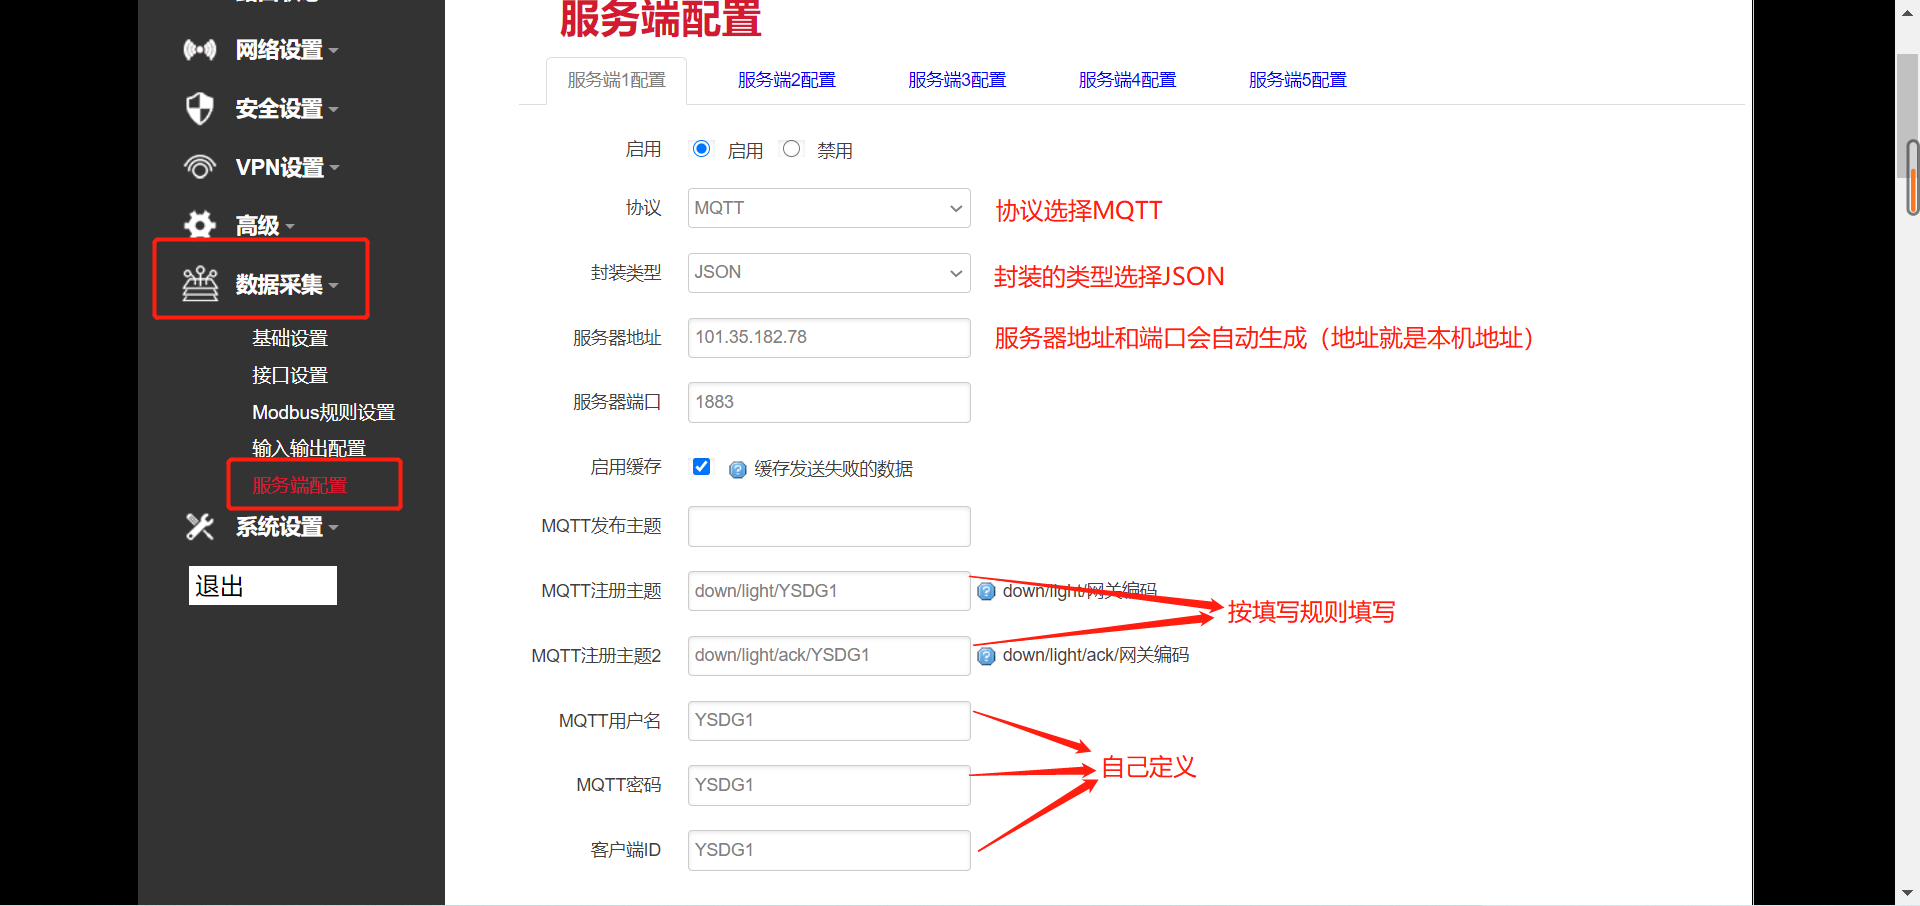Image resolution: width=1920 pixels, height=906 pixels.
Task: Click the 退出 logout button
Action: point(262,585)
